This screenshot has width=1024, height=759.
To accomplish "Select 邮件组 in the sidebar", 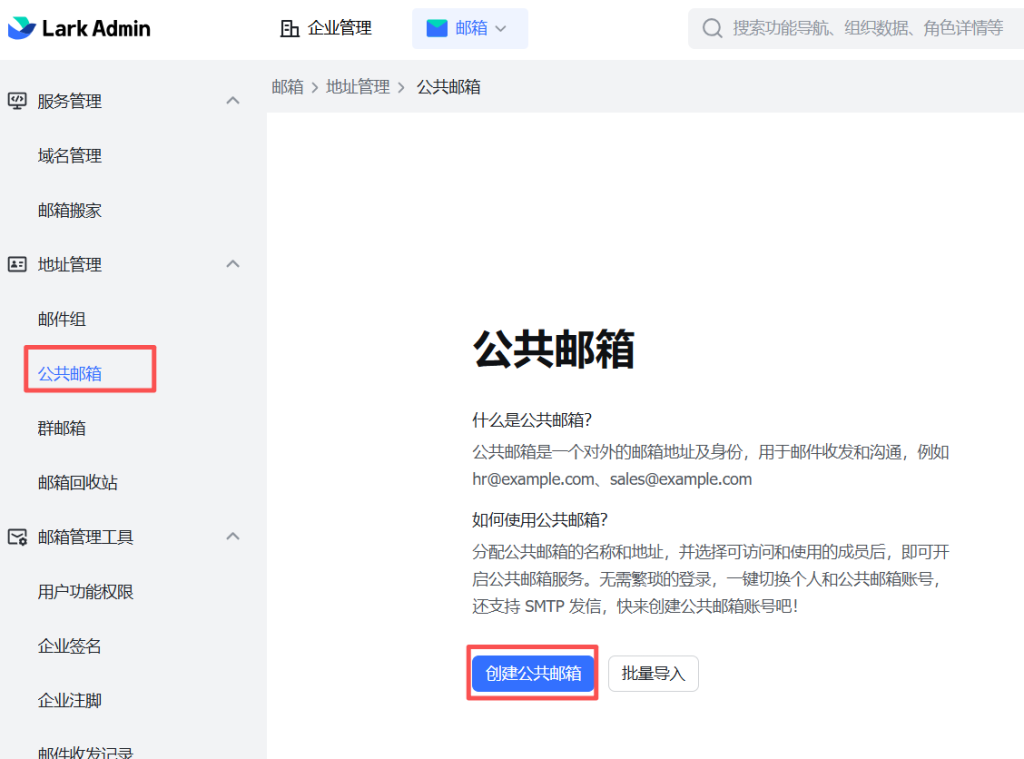I will pyautogui.click(x=62, y=318).
